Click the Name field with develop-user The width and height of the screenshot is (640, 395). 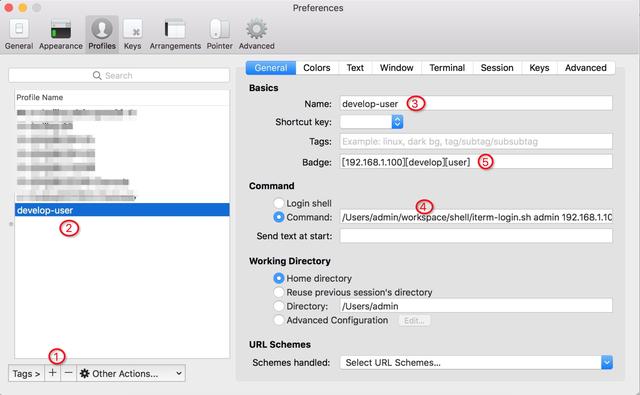[x=476, y=103]
